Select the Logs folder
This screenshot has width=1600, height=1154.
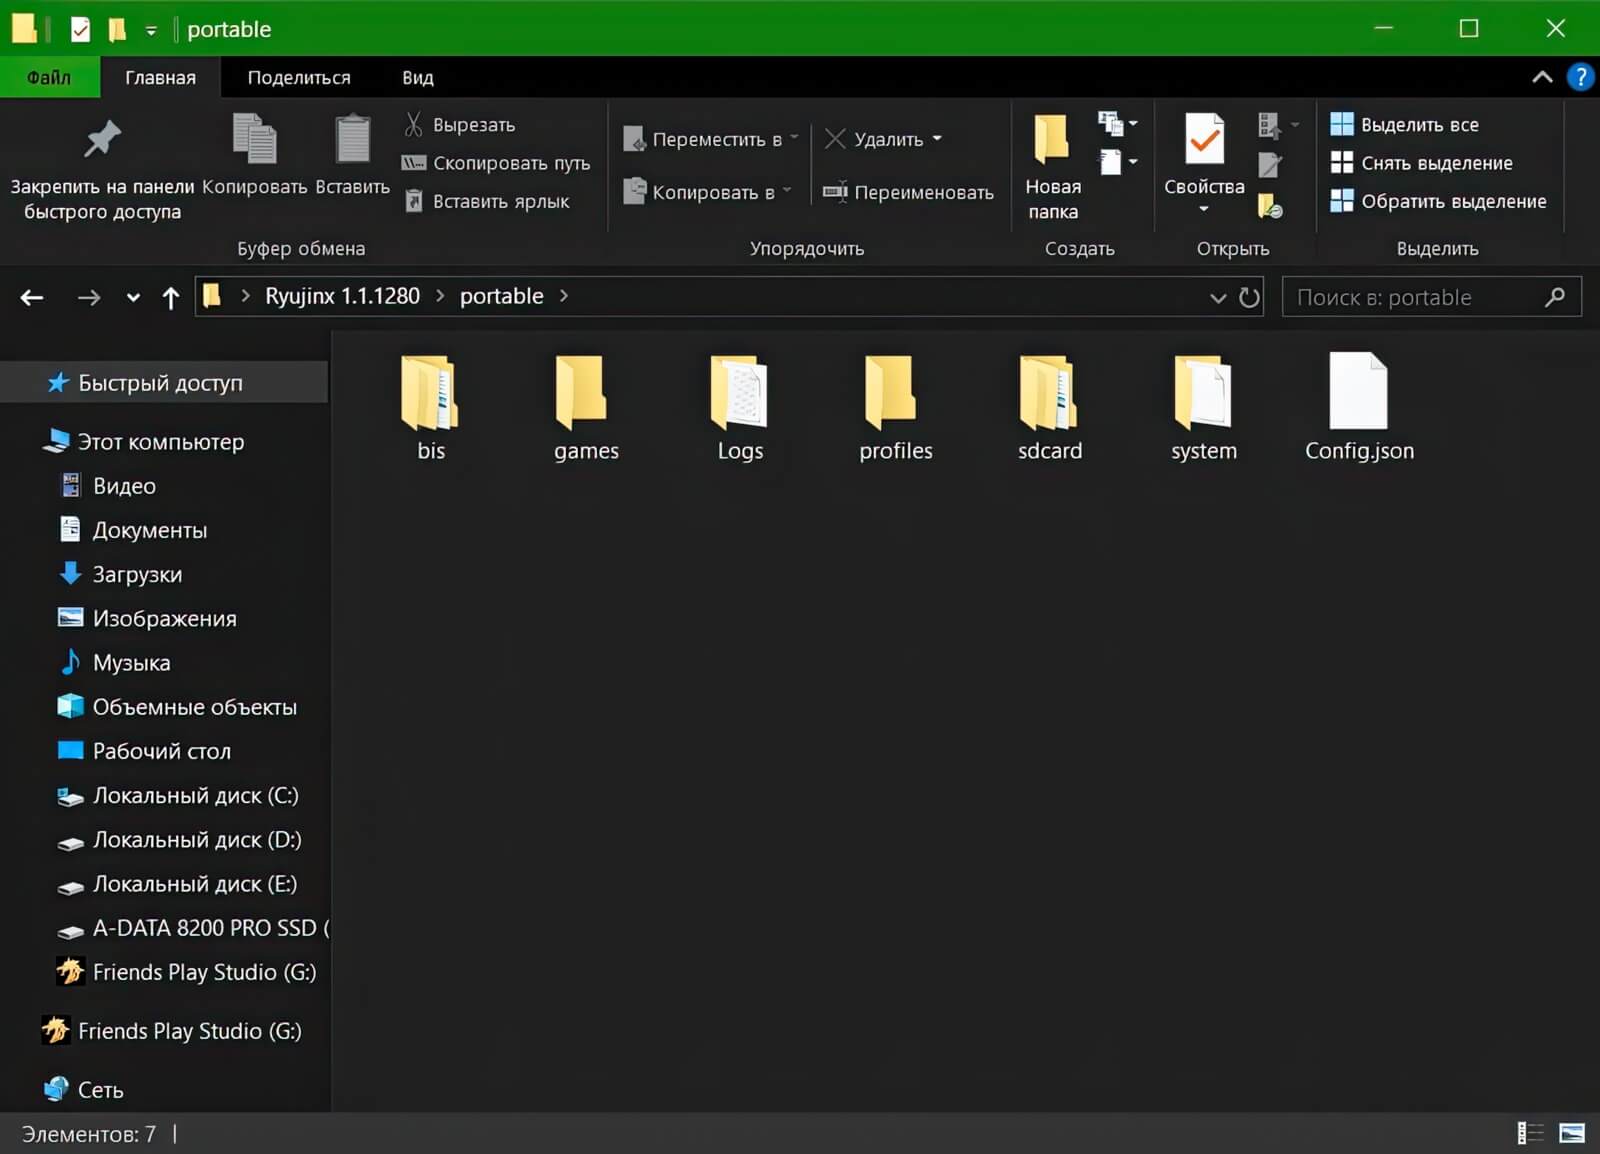click(740, 407)
